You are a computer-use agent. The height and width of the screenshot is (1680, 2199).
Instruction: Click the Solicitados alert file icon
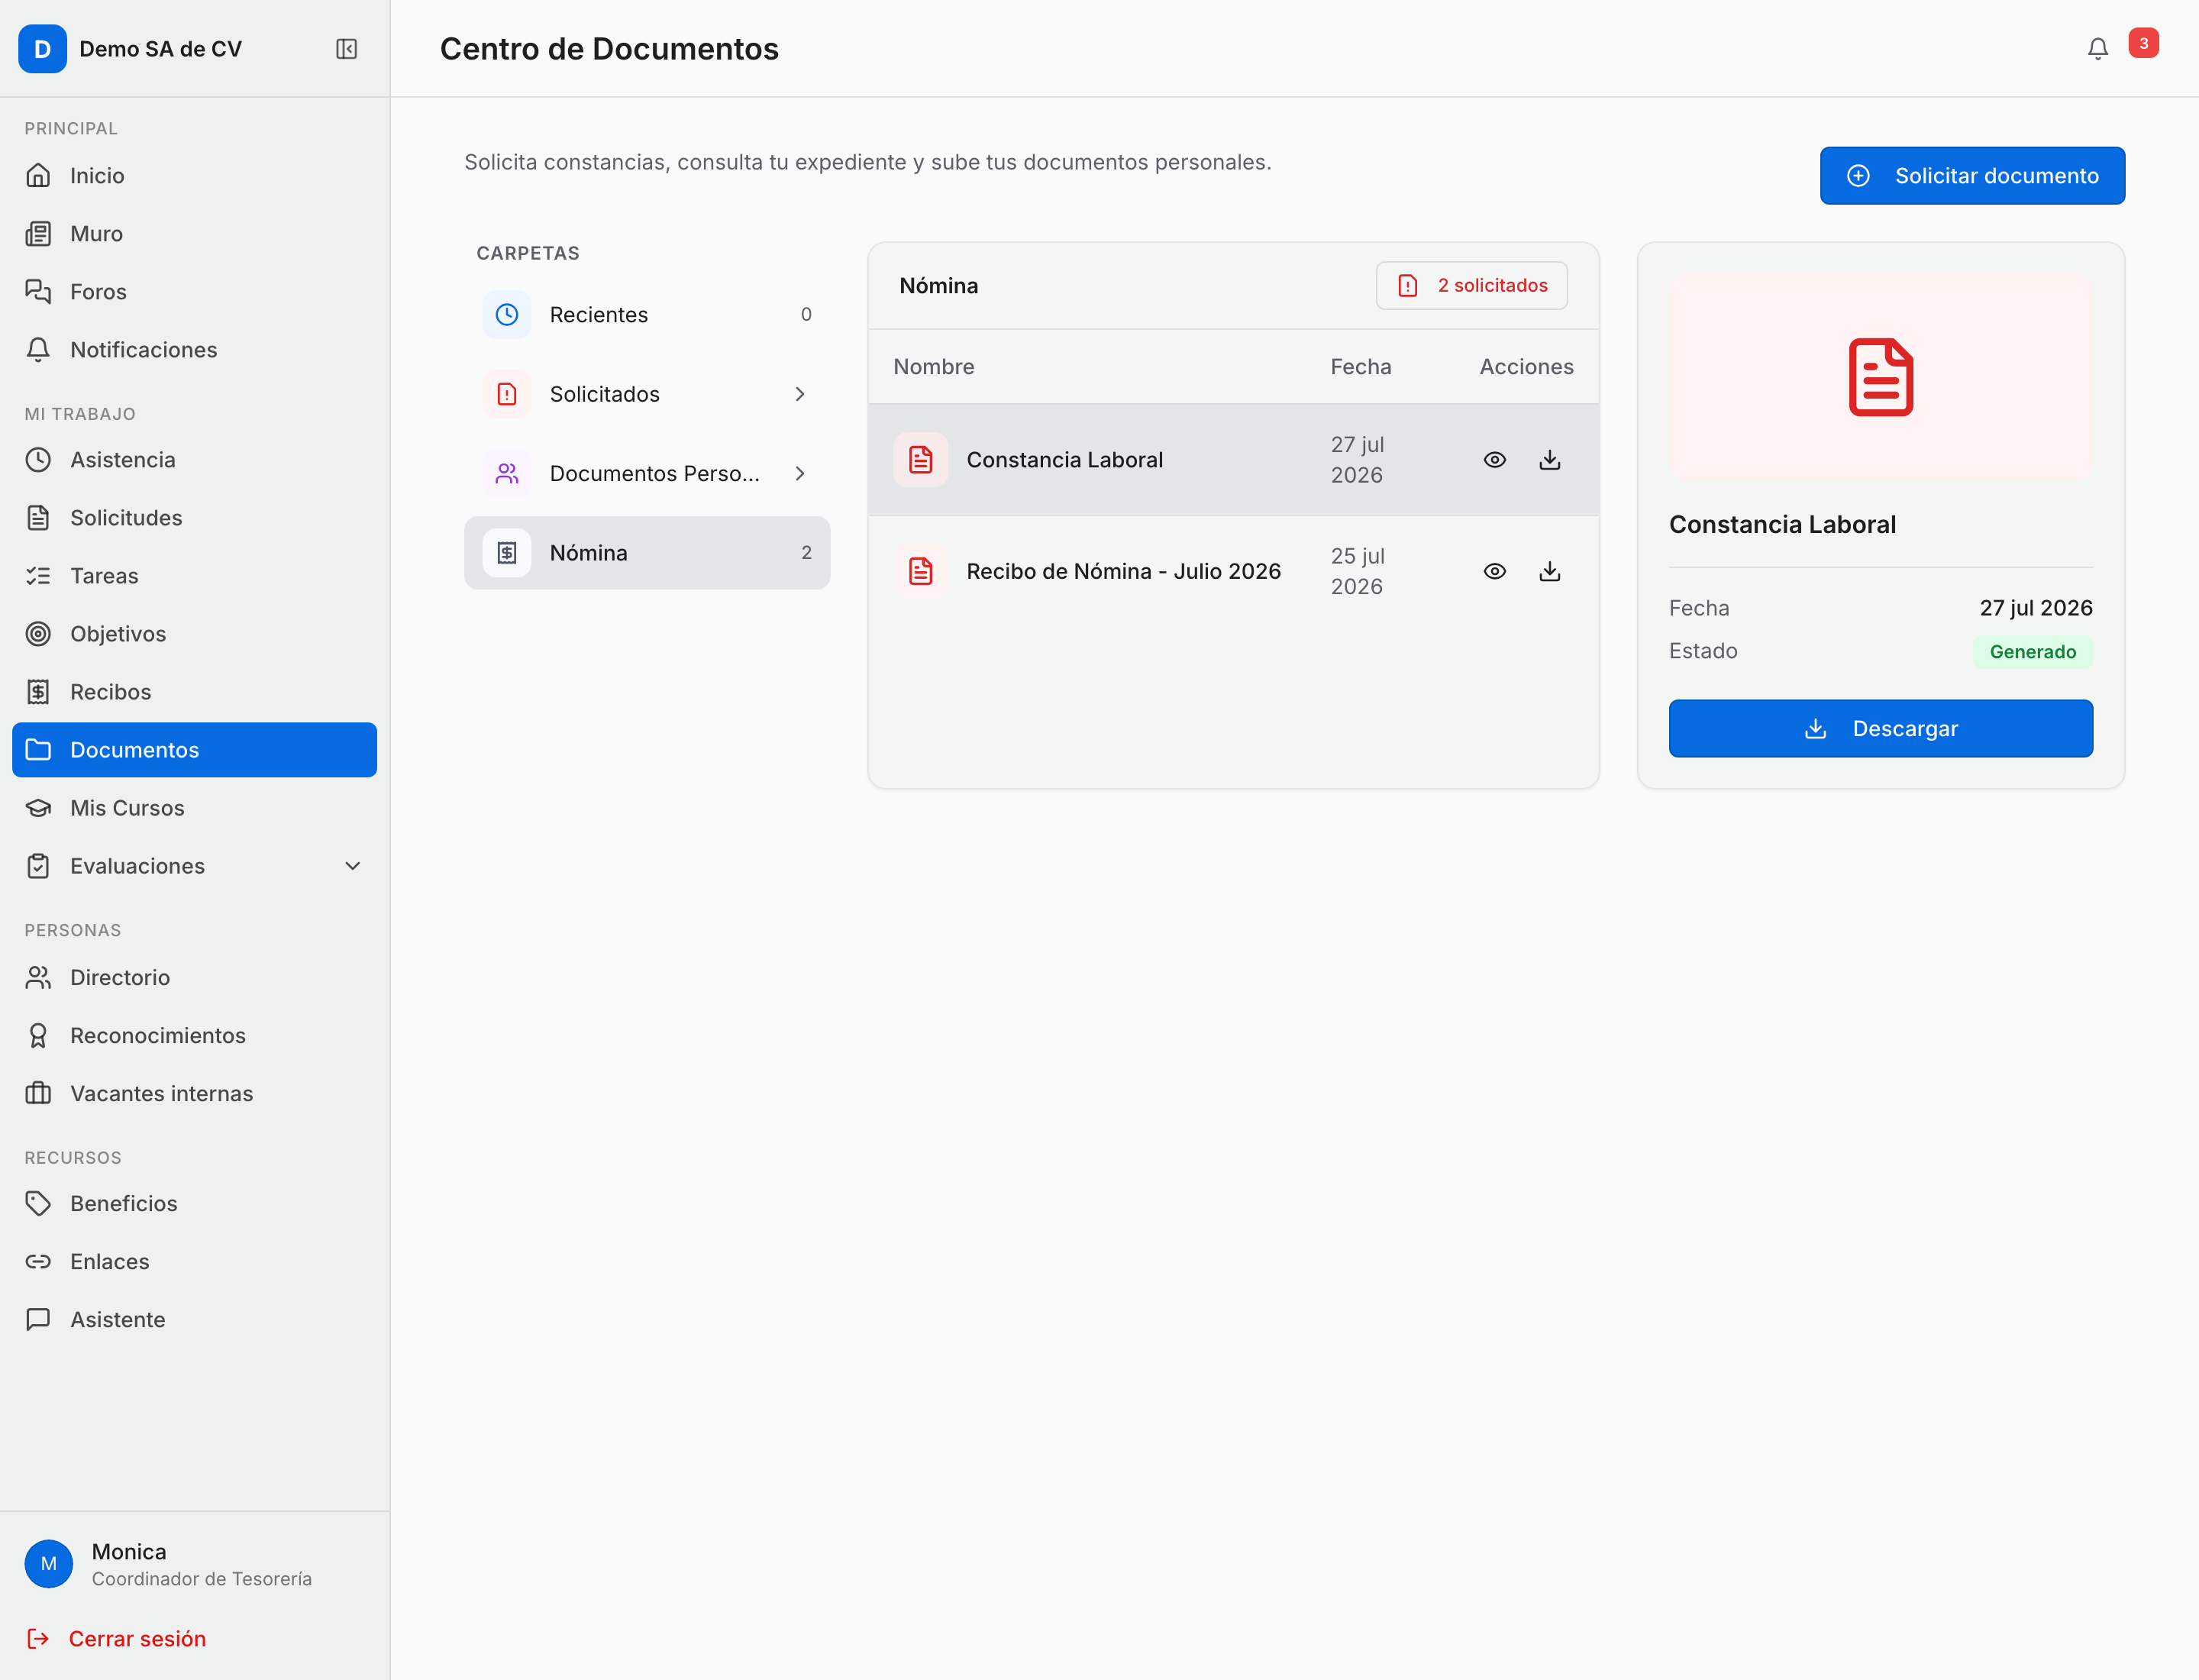click(x=507, y=394)
